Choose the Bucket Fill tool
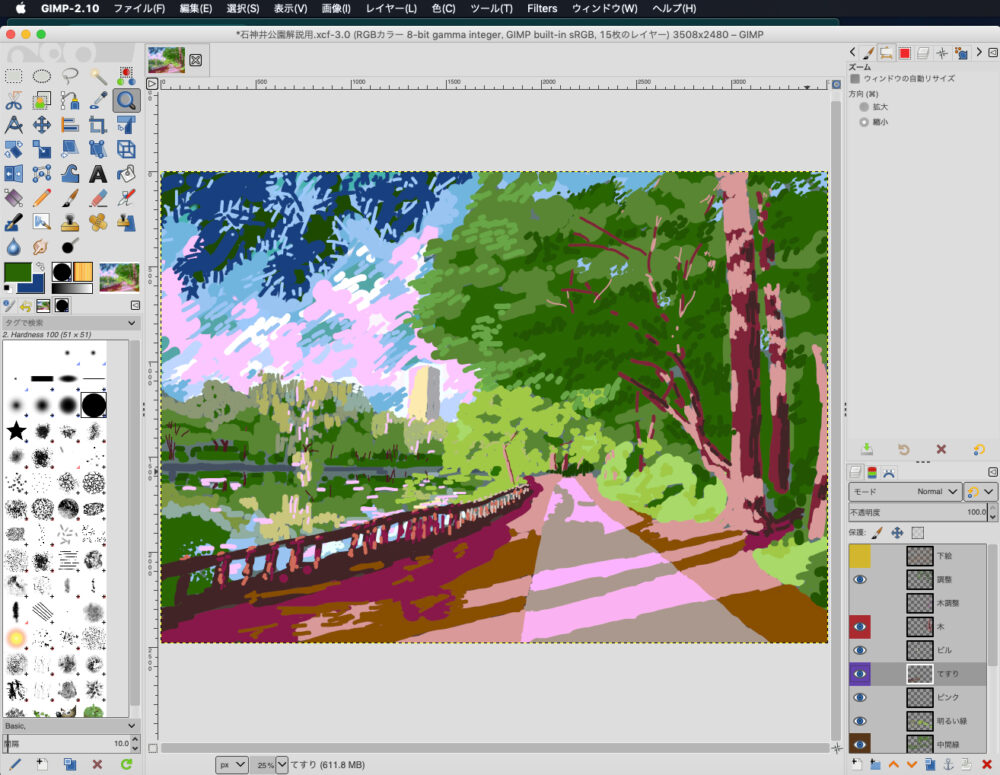 click(126, 174)
